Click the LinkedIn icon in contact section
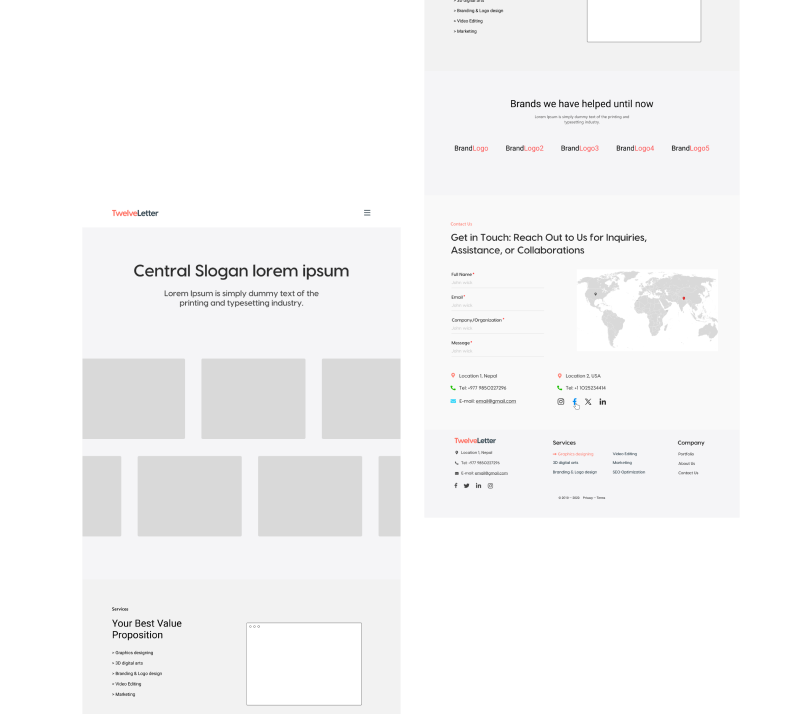 [x=602, y=401]
